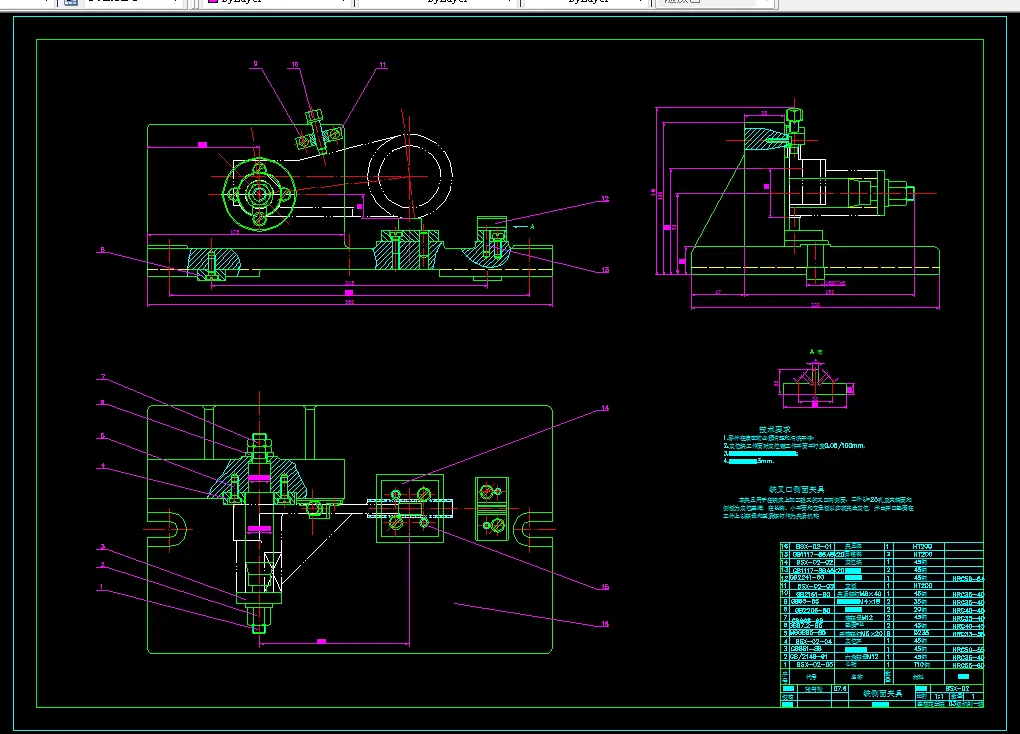Click the '07.6' date cell
Viewport: 1020px width, 734px height.
[x=840, y=688]
